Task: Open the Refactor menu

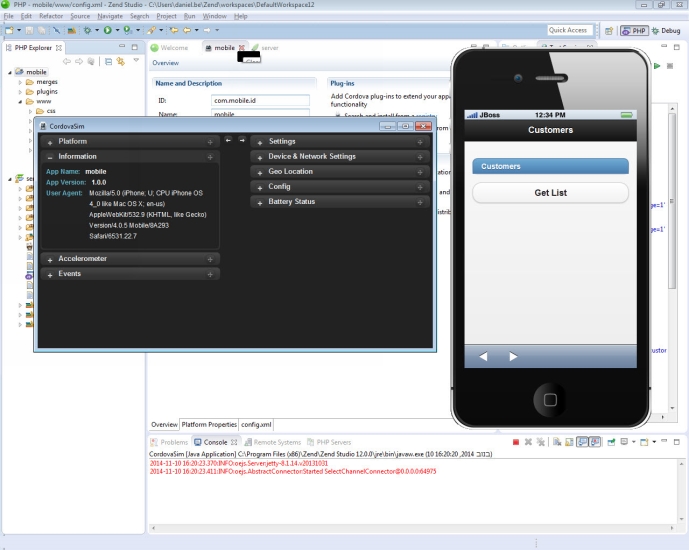Action: [x=51, y=16]
